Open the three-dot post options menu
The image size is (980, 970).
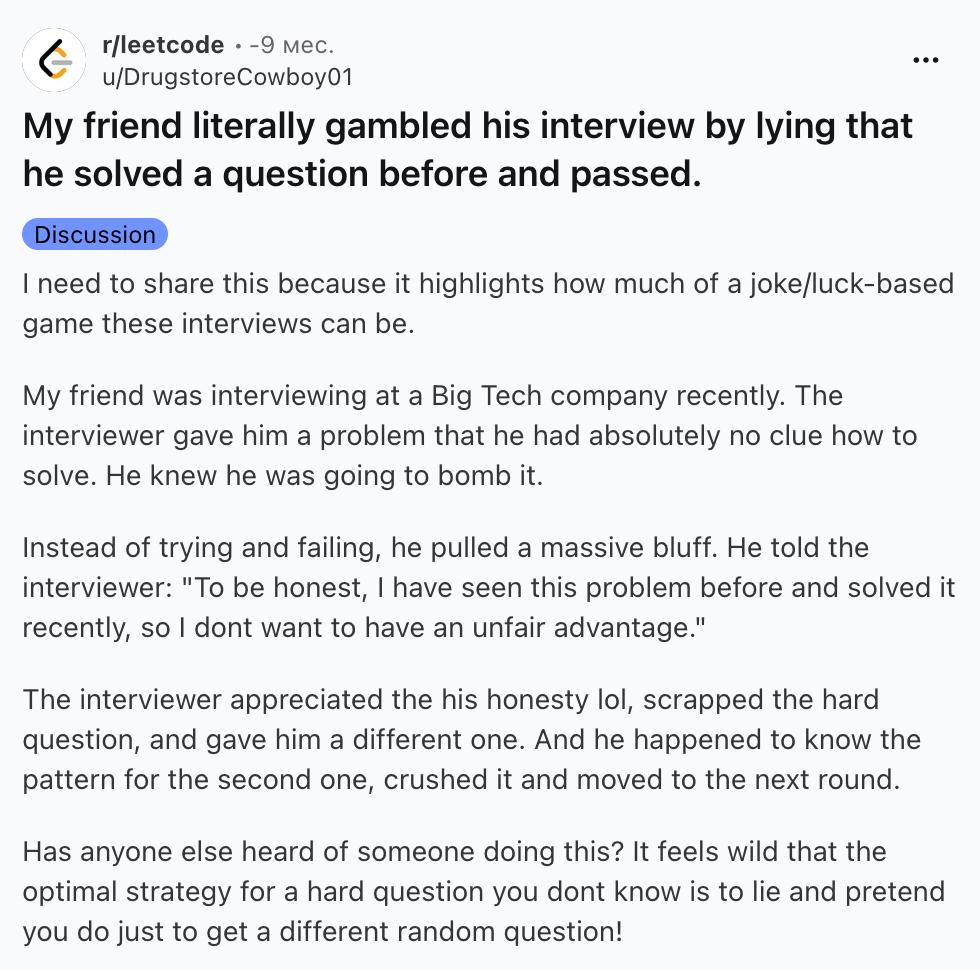pyautogui.click(x=925, y=60)
